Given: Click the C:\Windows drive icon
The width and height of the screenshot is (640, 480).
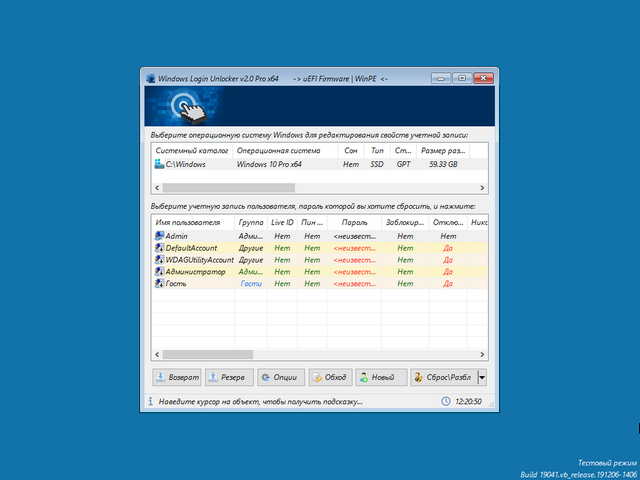Looking at the screenshot, I should 159,164.
